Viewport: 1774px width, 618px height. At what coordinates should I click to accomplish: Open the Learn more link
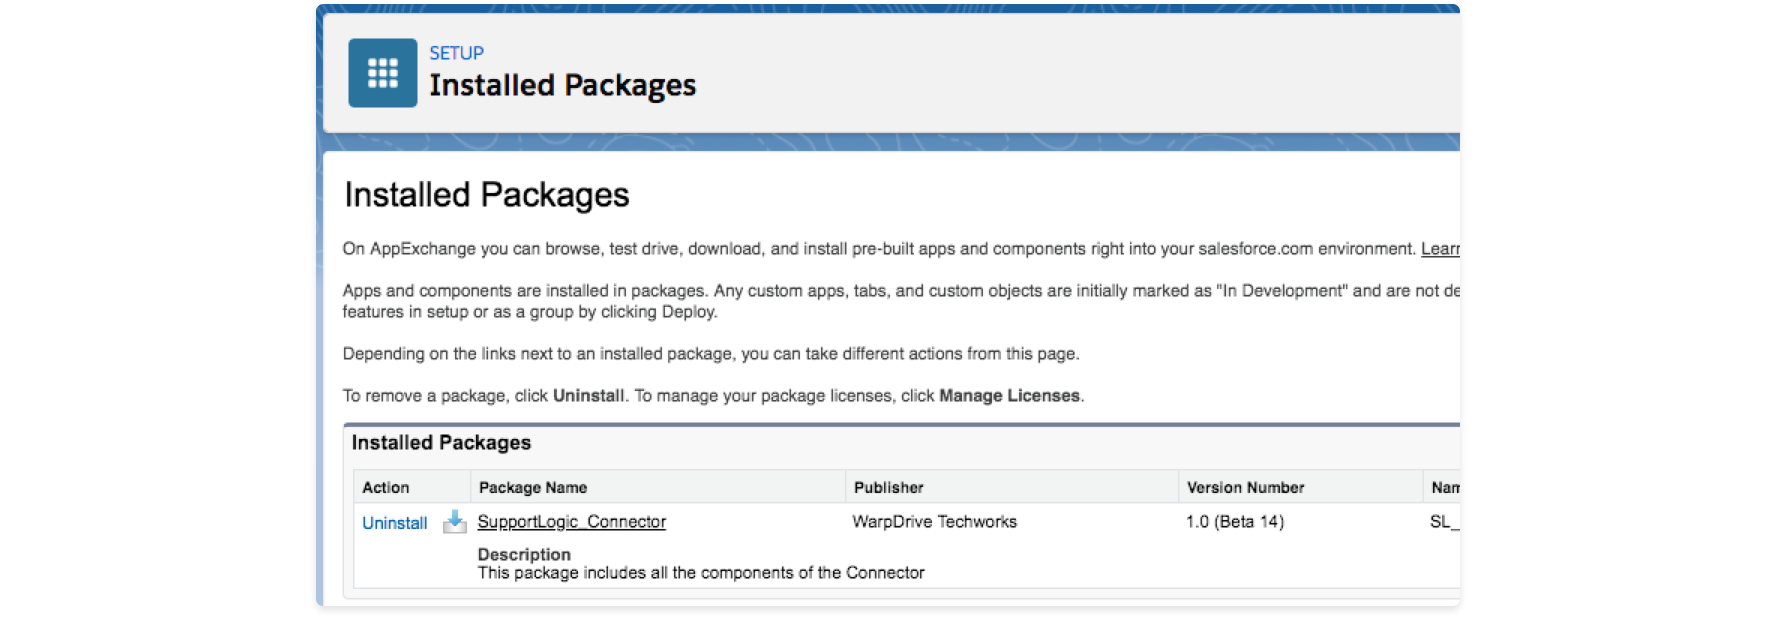1440,249
